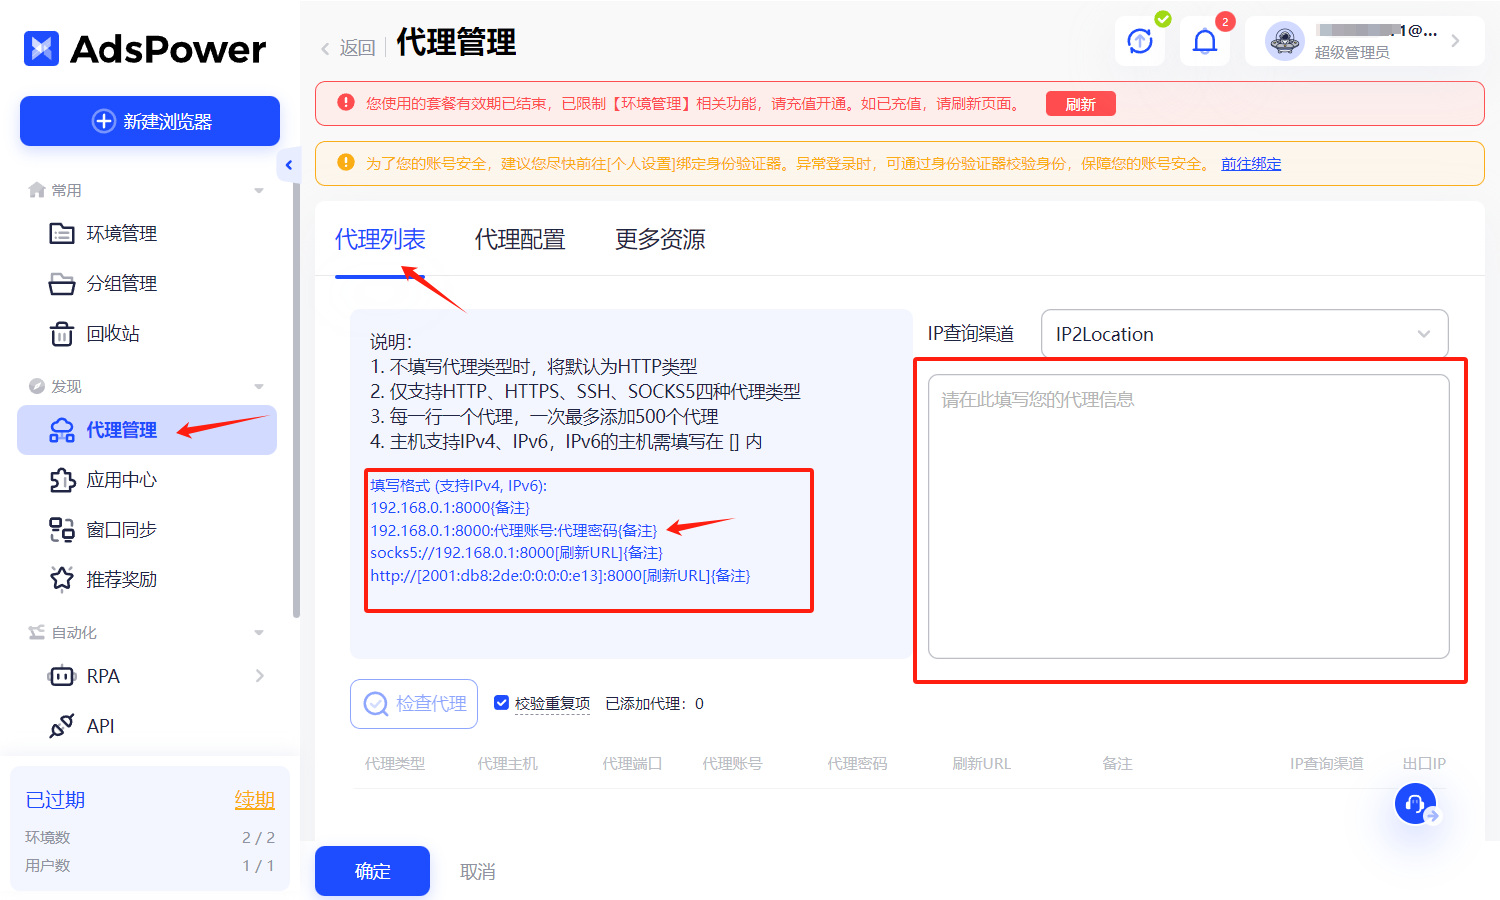Switch to the 代理列表 tab
The width and height of the screenshot is (1500, 900).
click(x=380, y=239)
